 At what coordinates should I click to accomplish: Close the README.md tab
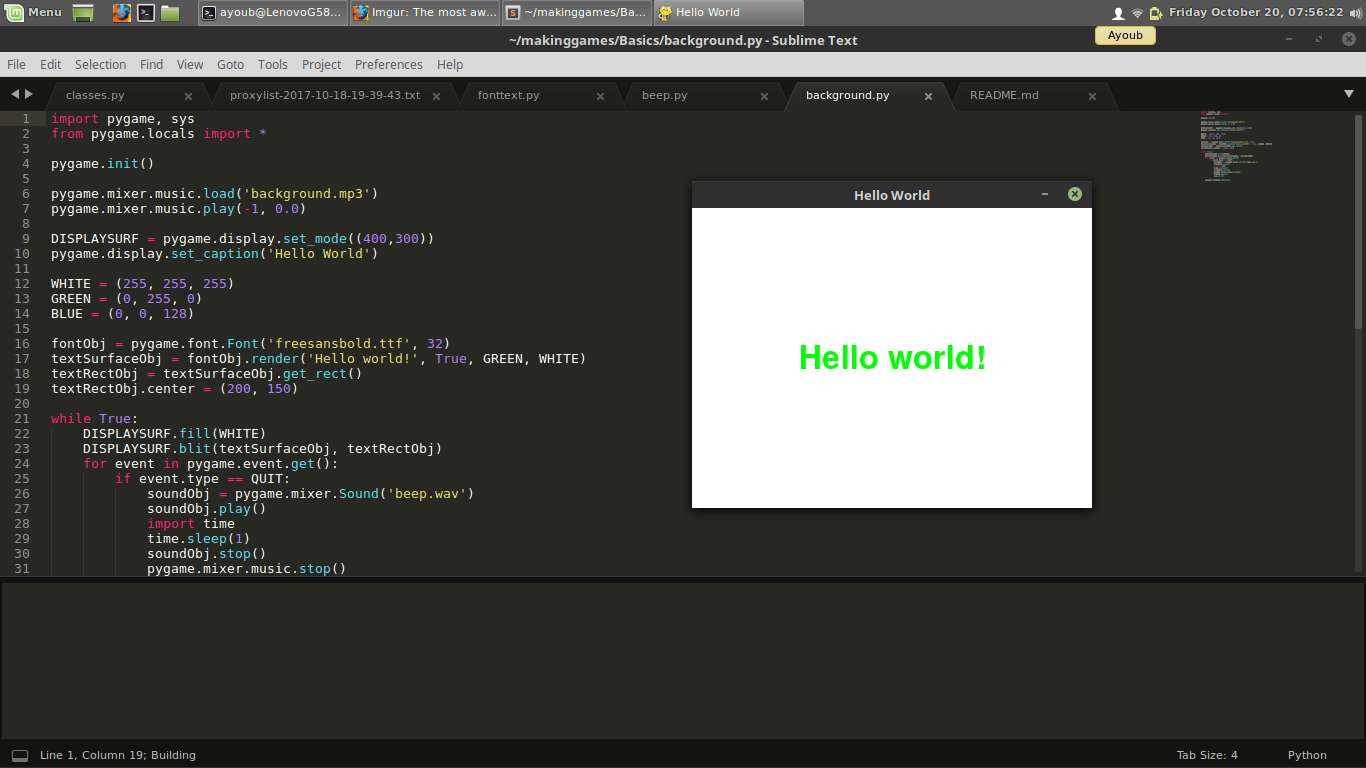coord(1092,96)
